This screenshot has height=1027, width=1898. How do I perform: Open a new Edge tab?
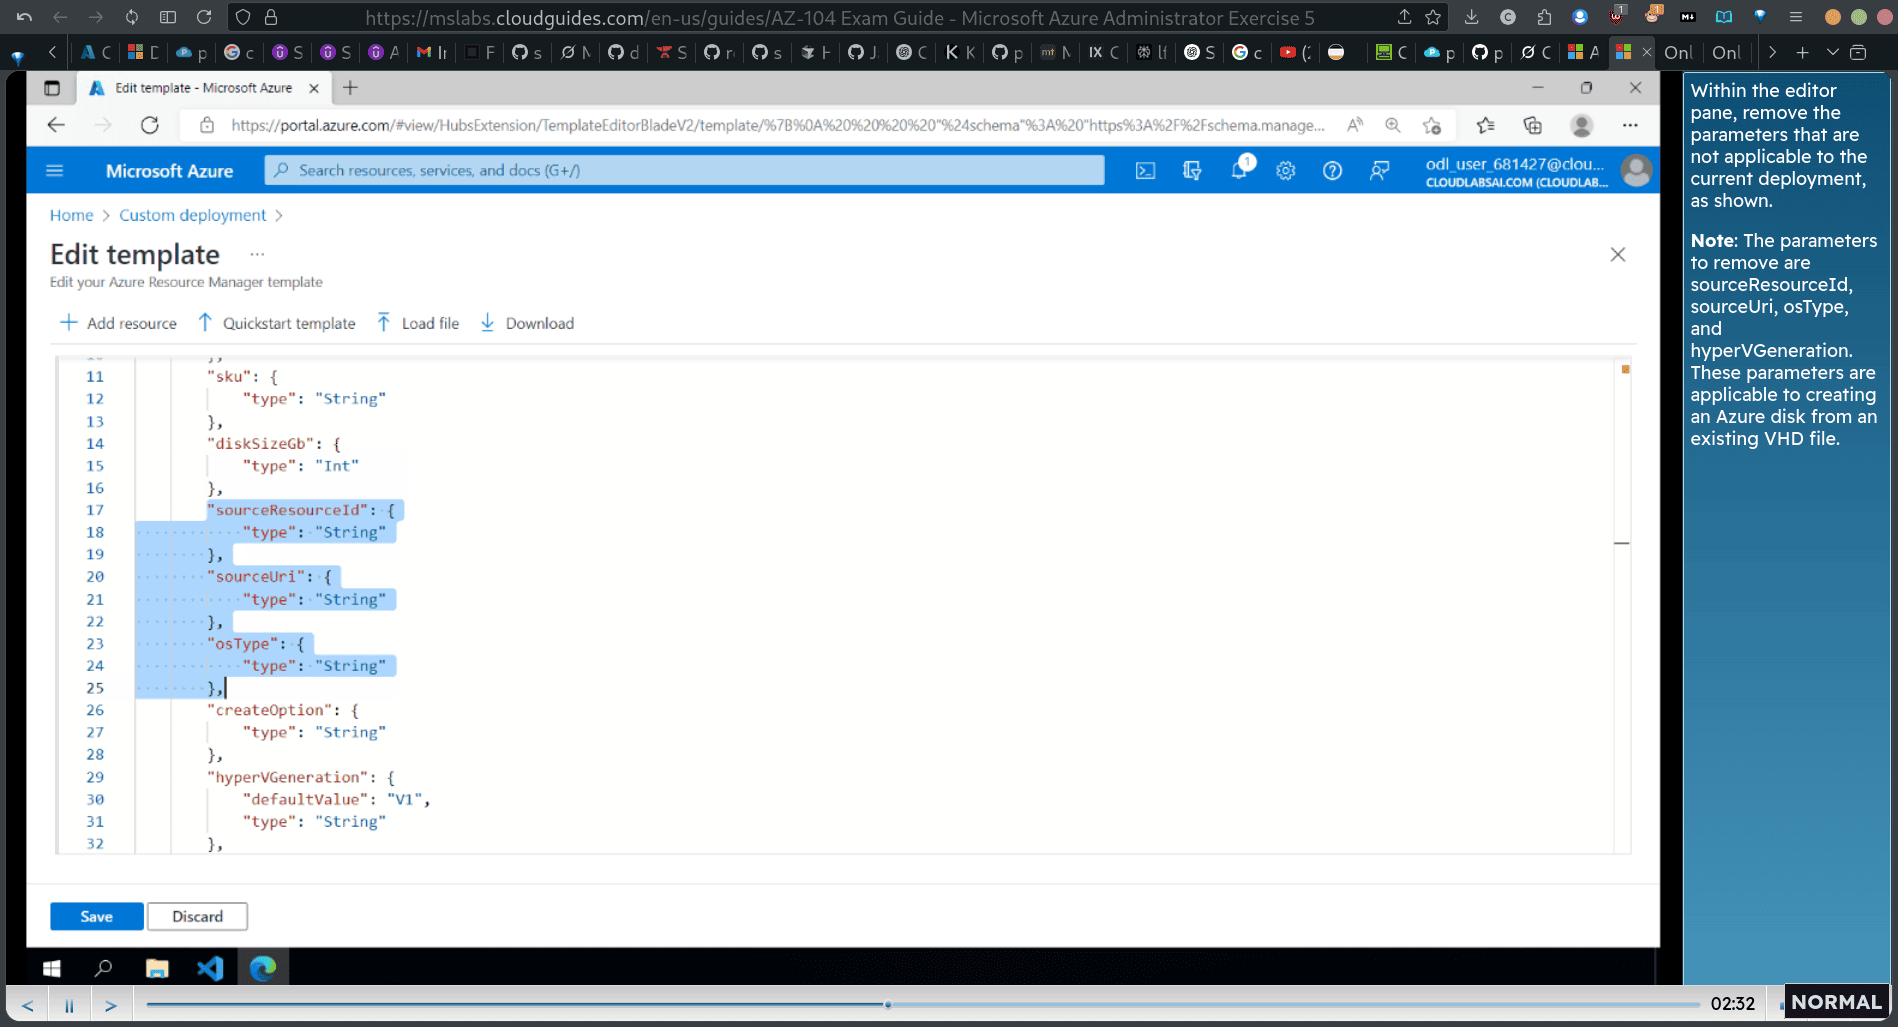(350, 88)
